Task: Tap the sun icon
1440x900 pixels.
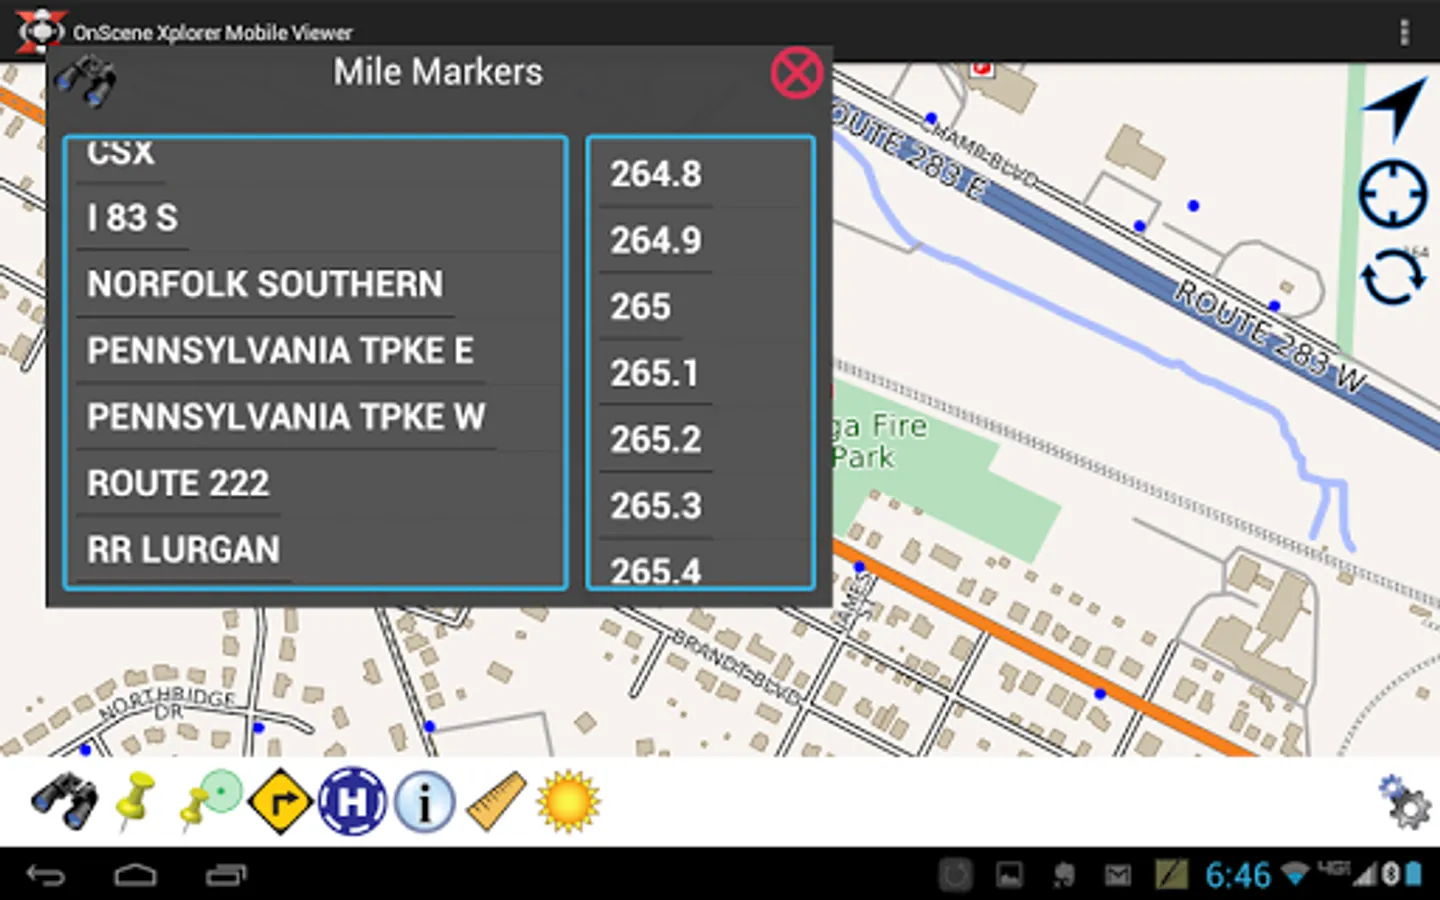Action: click(568, 801)
